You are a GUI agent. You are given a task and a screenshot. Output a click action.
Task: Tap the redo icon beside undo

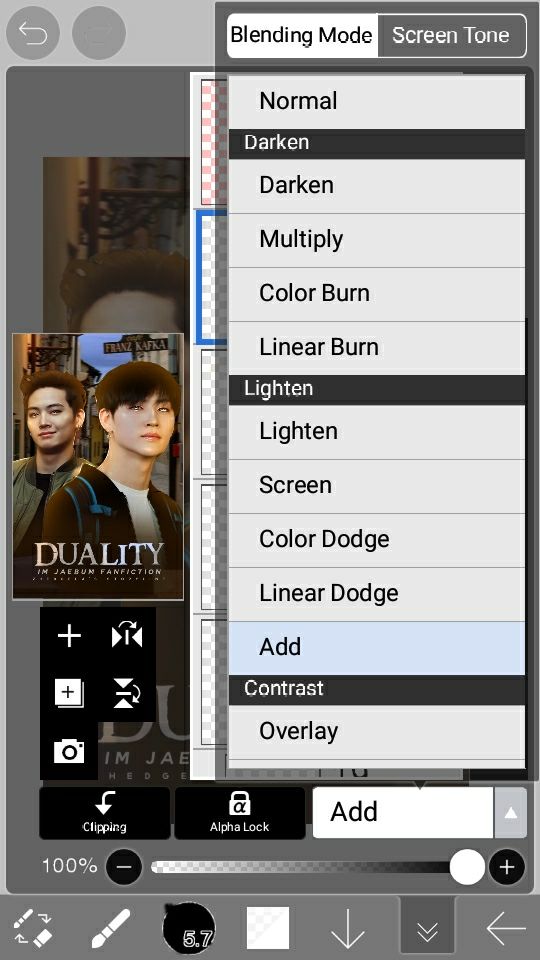[99, 33]
